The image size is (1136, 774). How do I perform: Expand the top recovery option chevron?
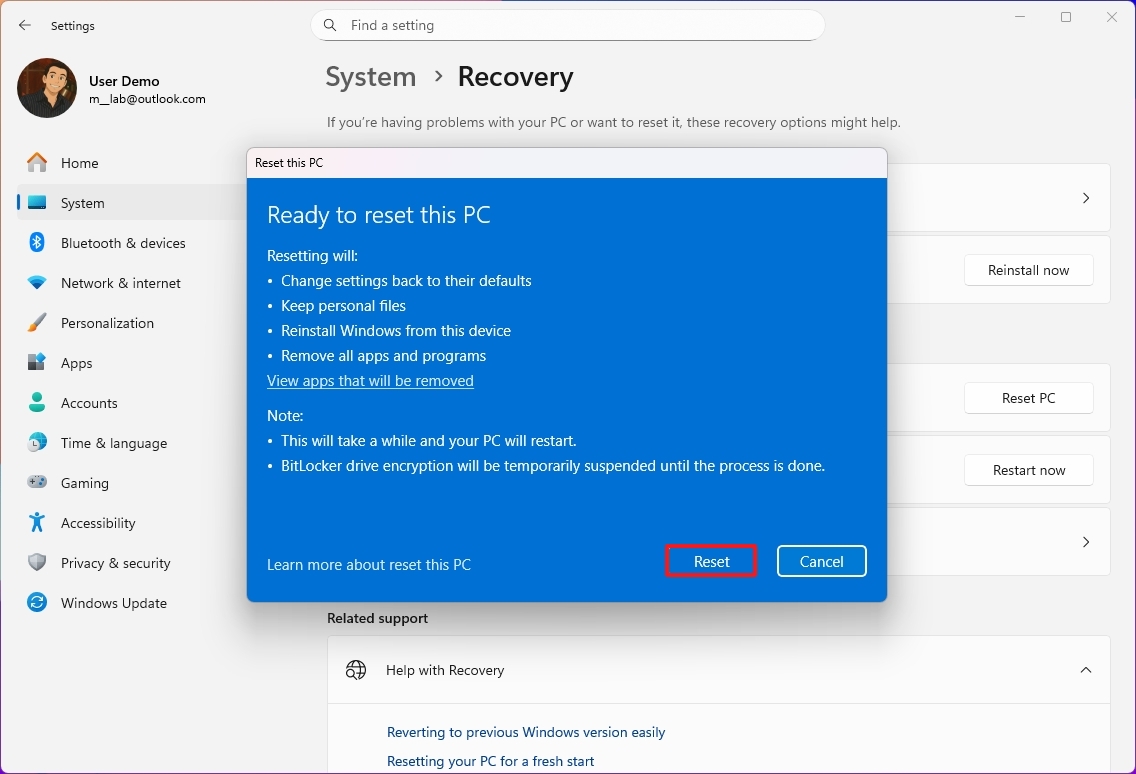click(1086, 197)
